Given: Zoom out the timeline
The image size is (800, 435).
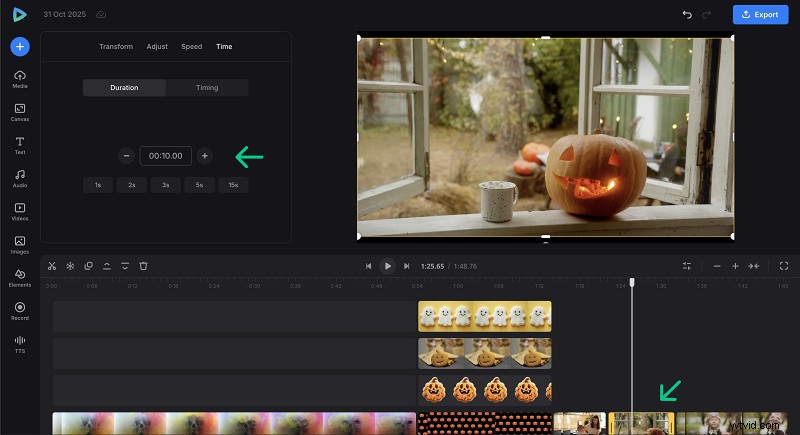Looking at the screenshot, I should pos(717,266).
